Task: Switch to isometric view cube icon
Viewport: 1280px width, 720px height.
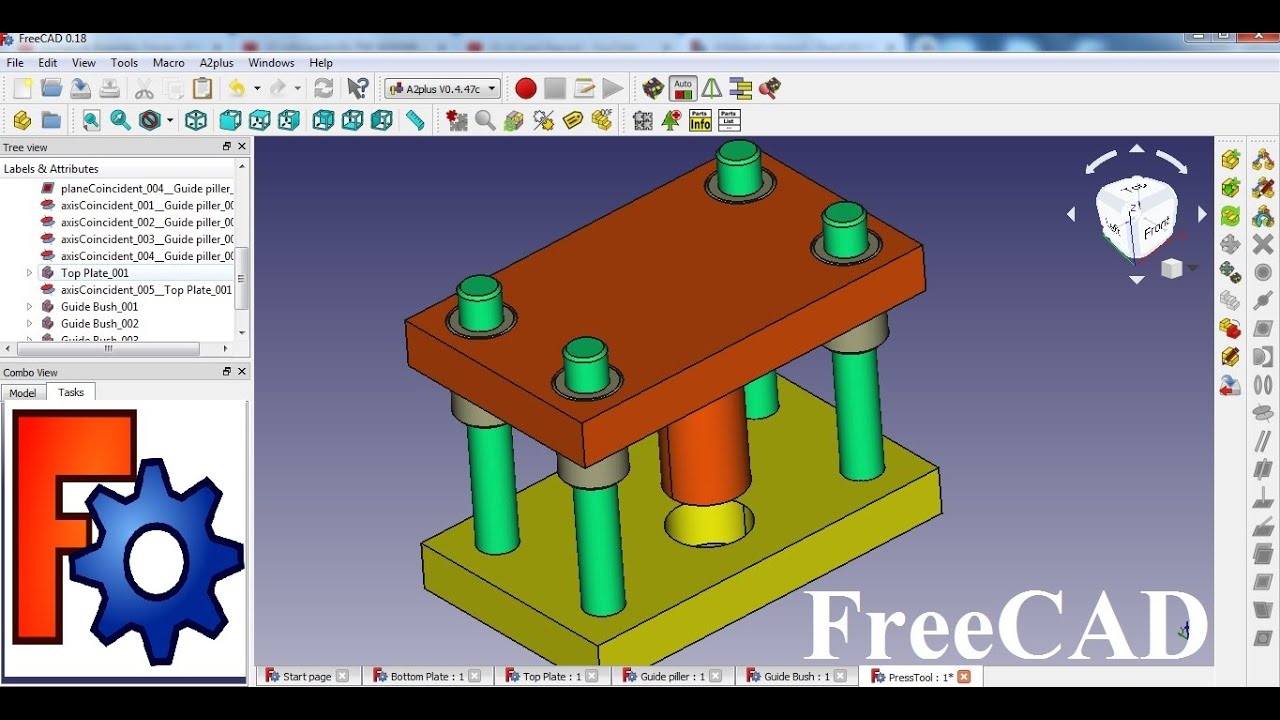Action: [196, 121]
